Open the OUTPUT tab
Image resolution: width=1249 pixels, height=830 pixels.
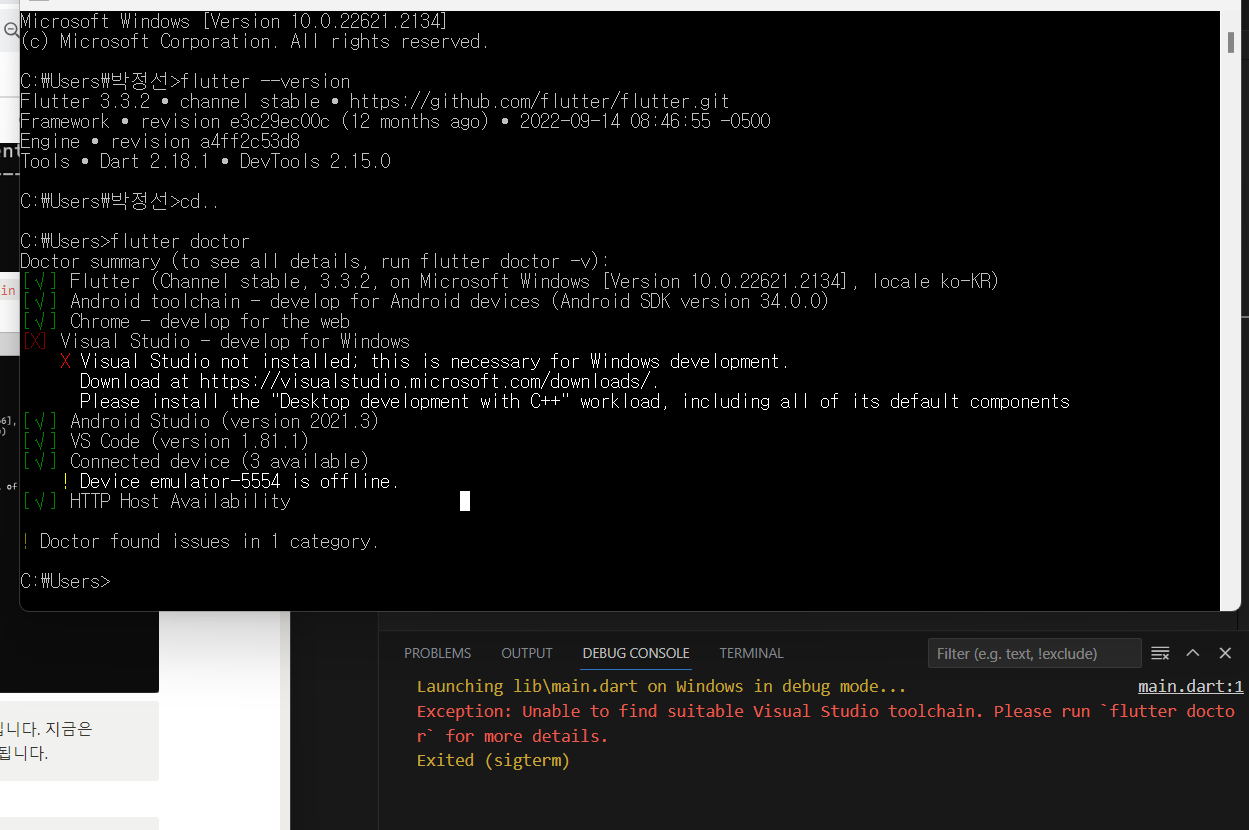(x=527, y=653)
